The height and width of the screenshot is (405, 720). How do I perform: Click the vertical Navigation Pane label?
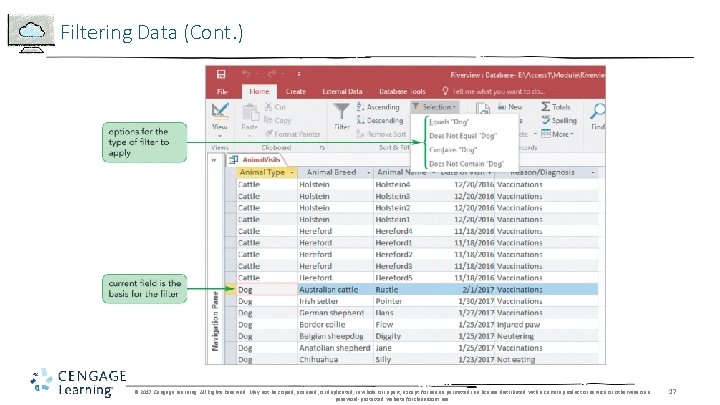(215, 321)
